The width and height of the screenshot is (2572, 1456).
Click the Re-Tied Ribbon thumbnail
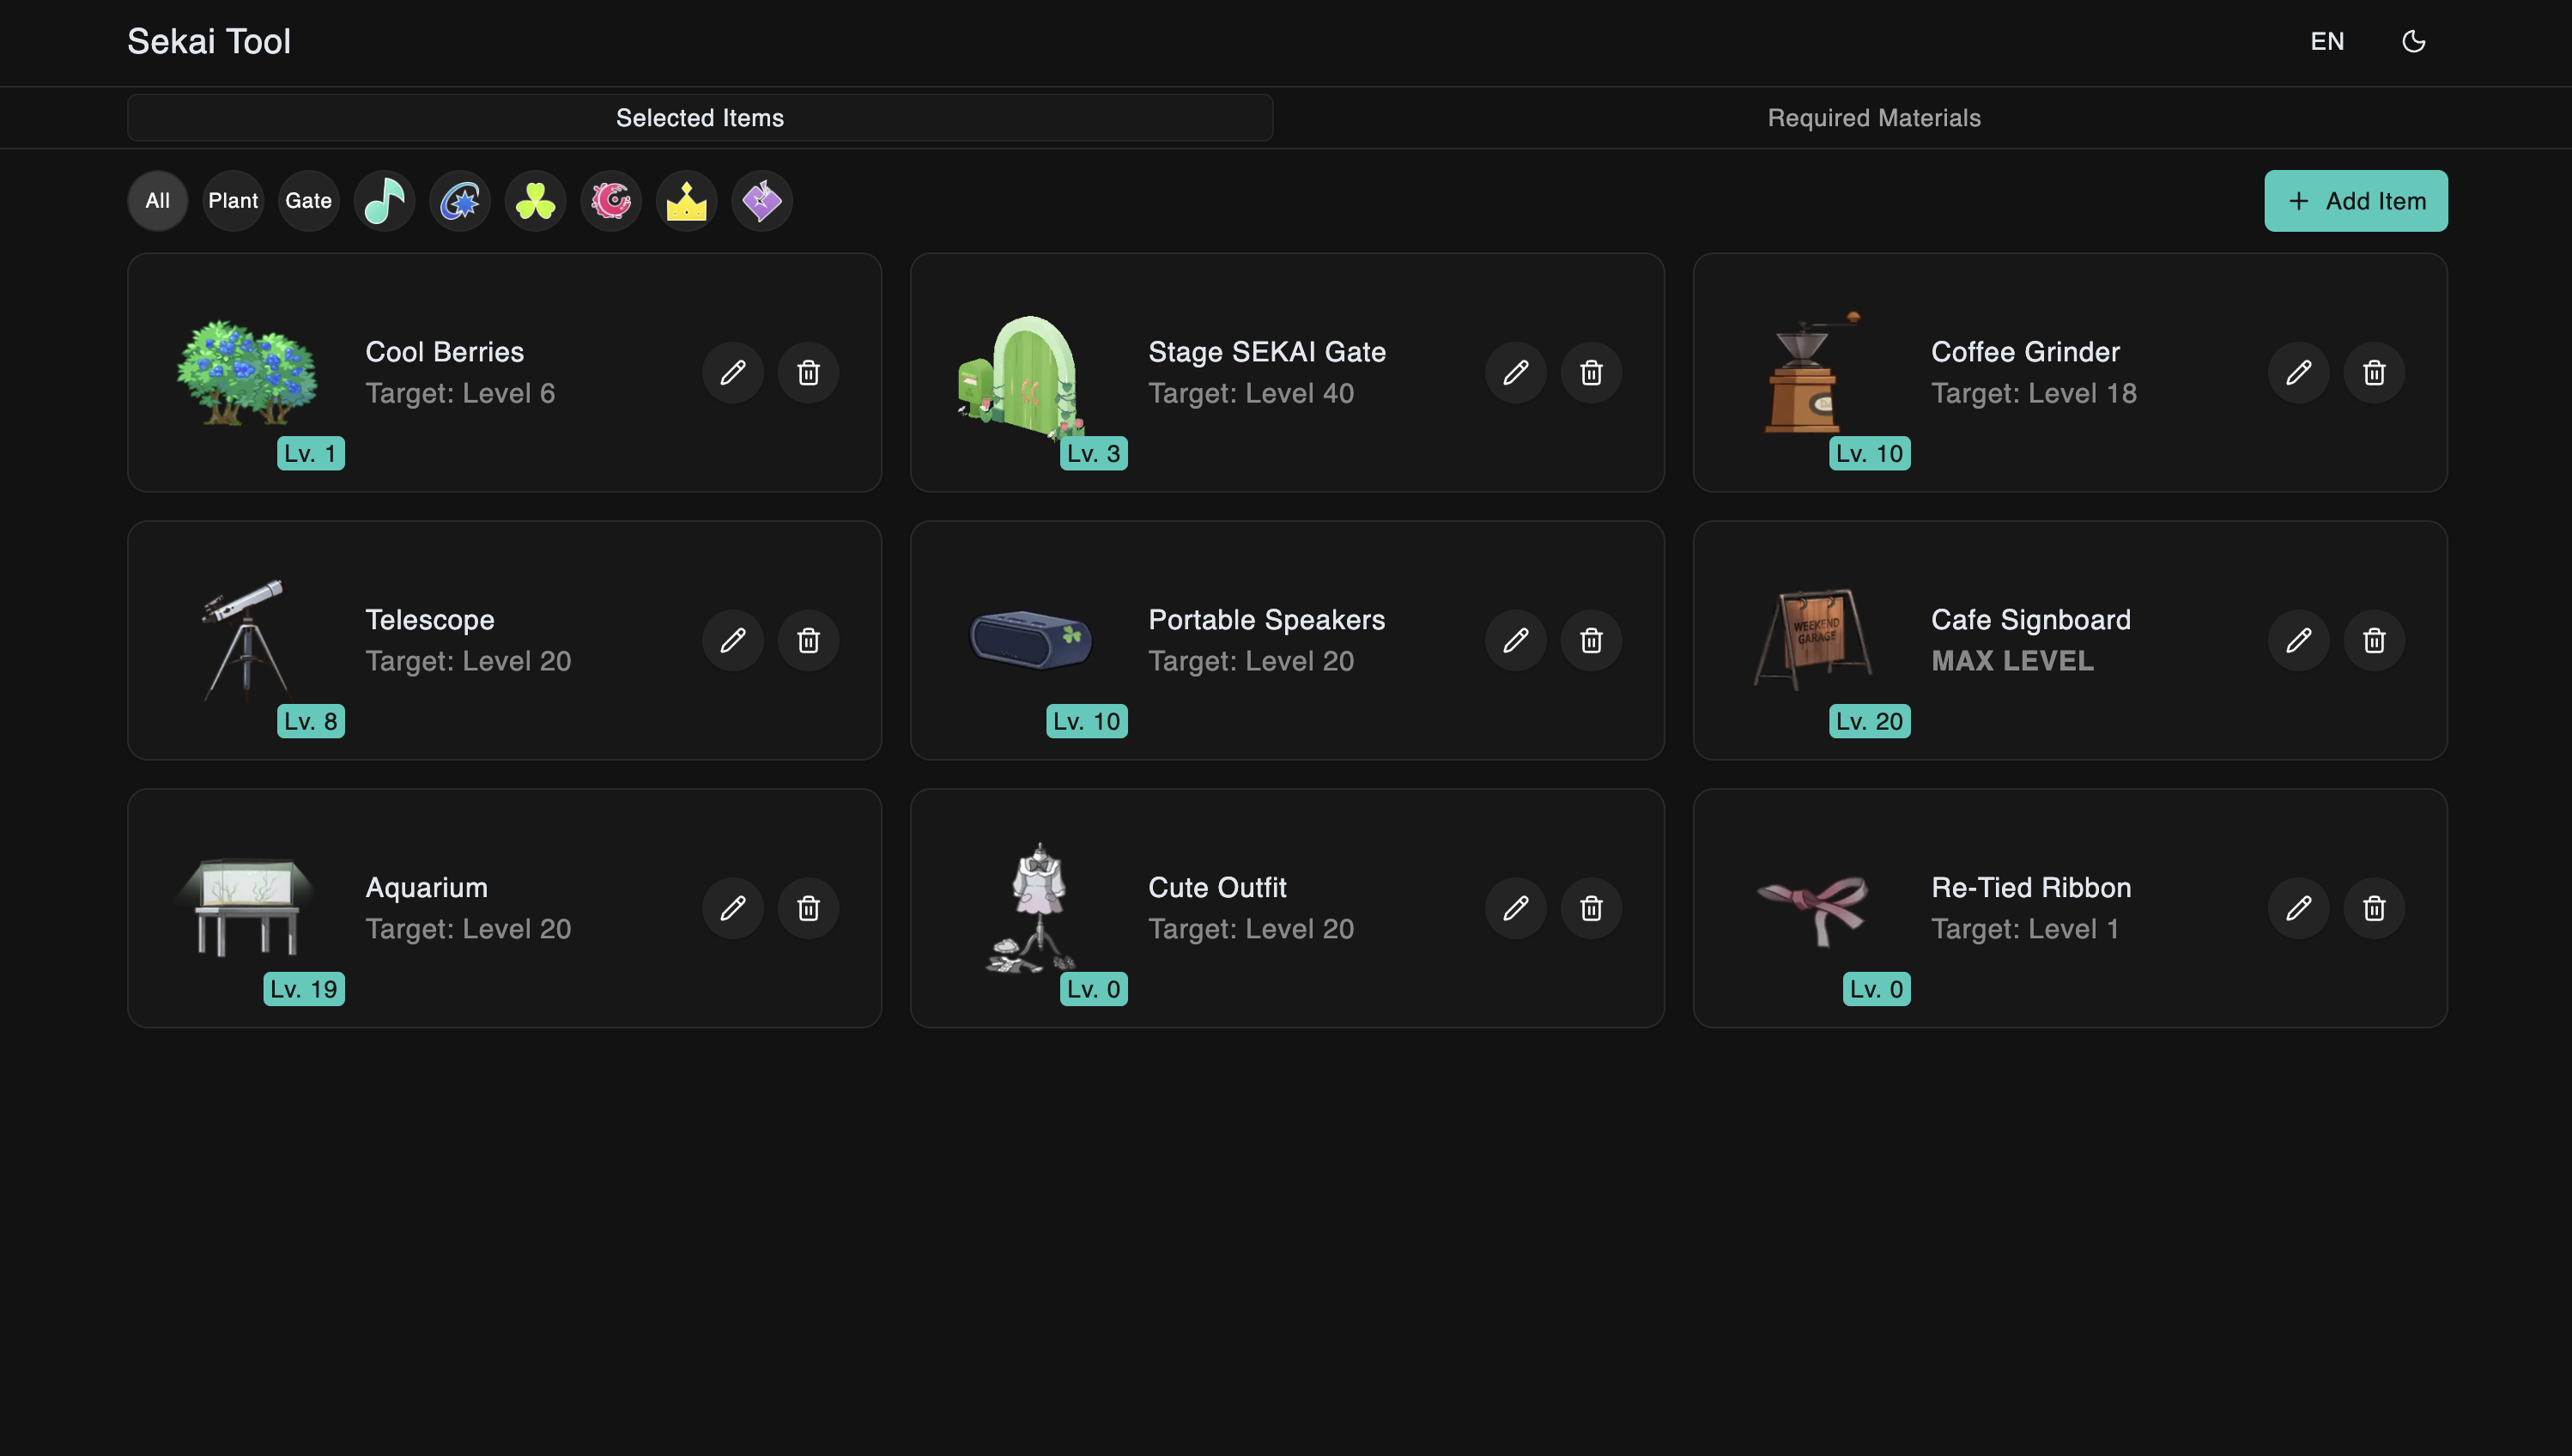click(x=1812, y=910)
